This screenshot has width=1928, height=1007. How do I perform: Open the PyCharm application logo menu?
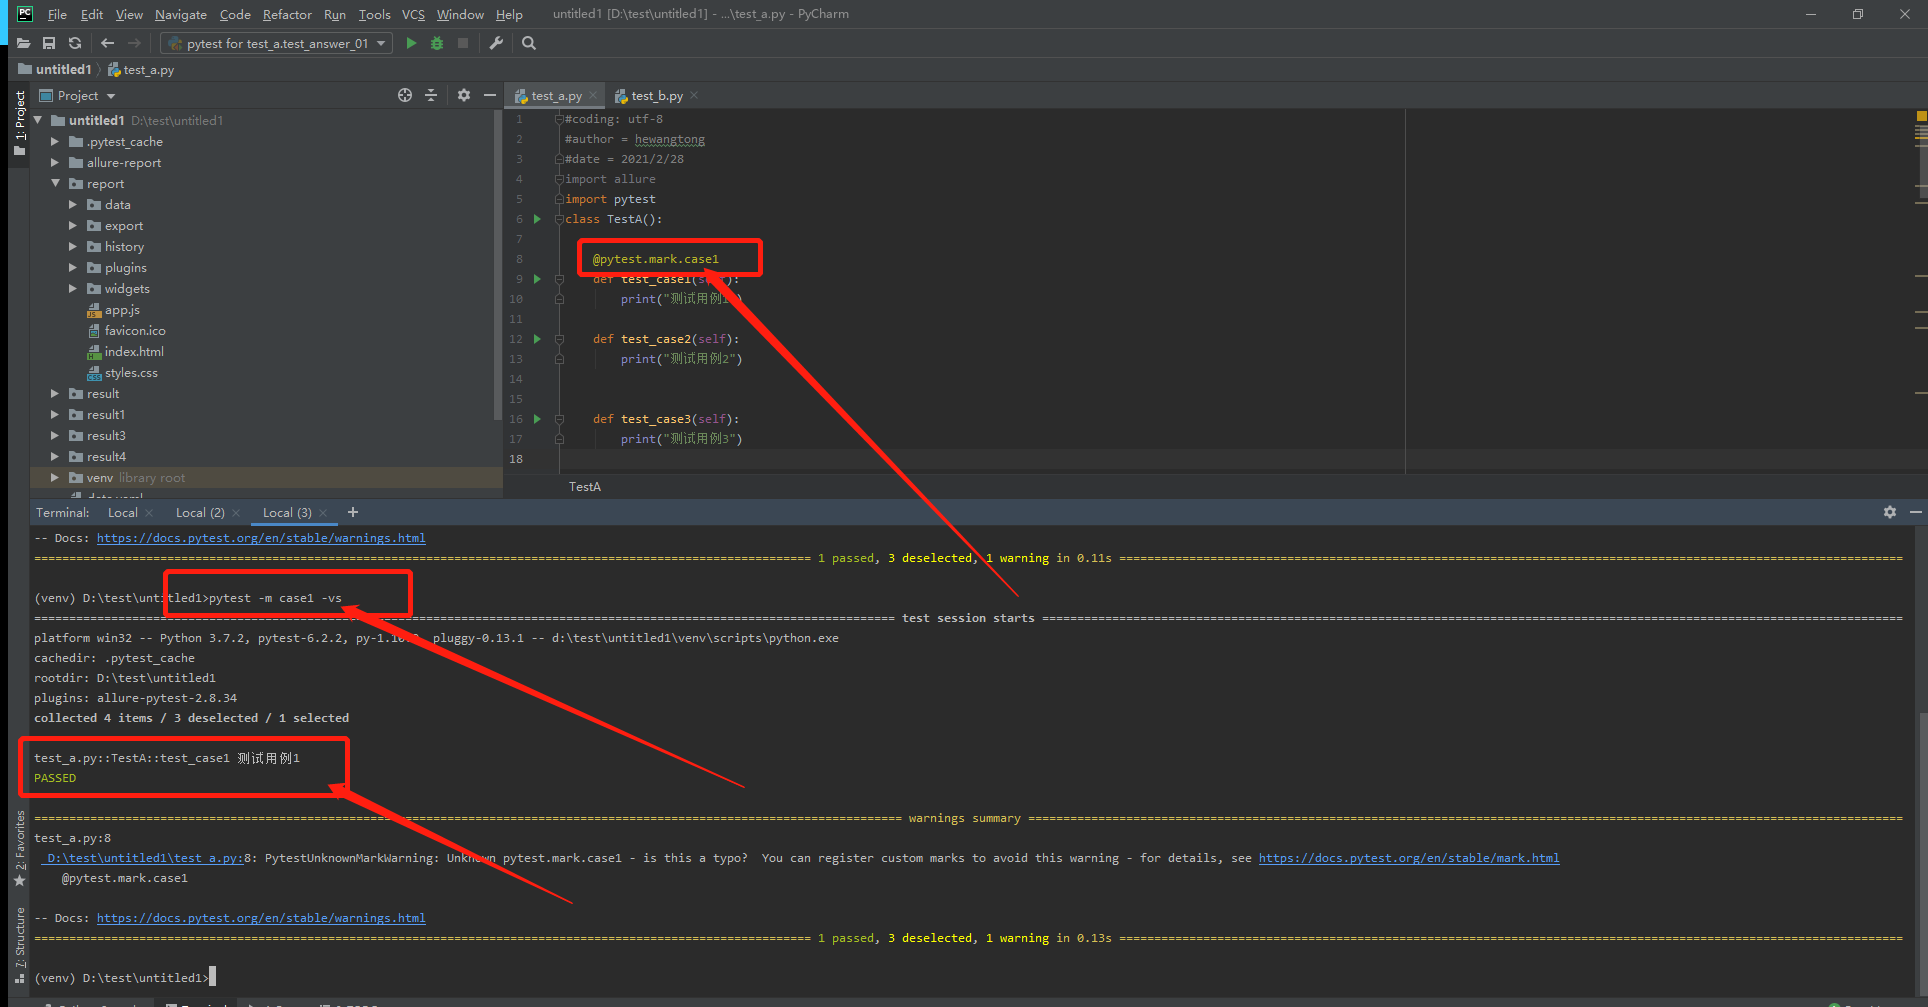pyautogui.click(x=25, y=14)
